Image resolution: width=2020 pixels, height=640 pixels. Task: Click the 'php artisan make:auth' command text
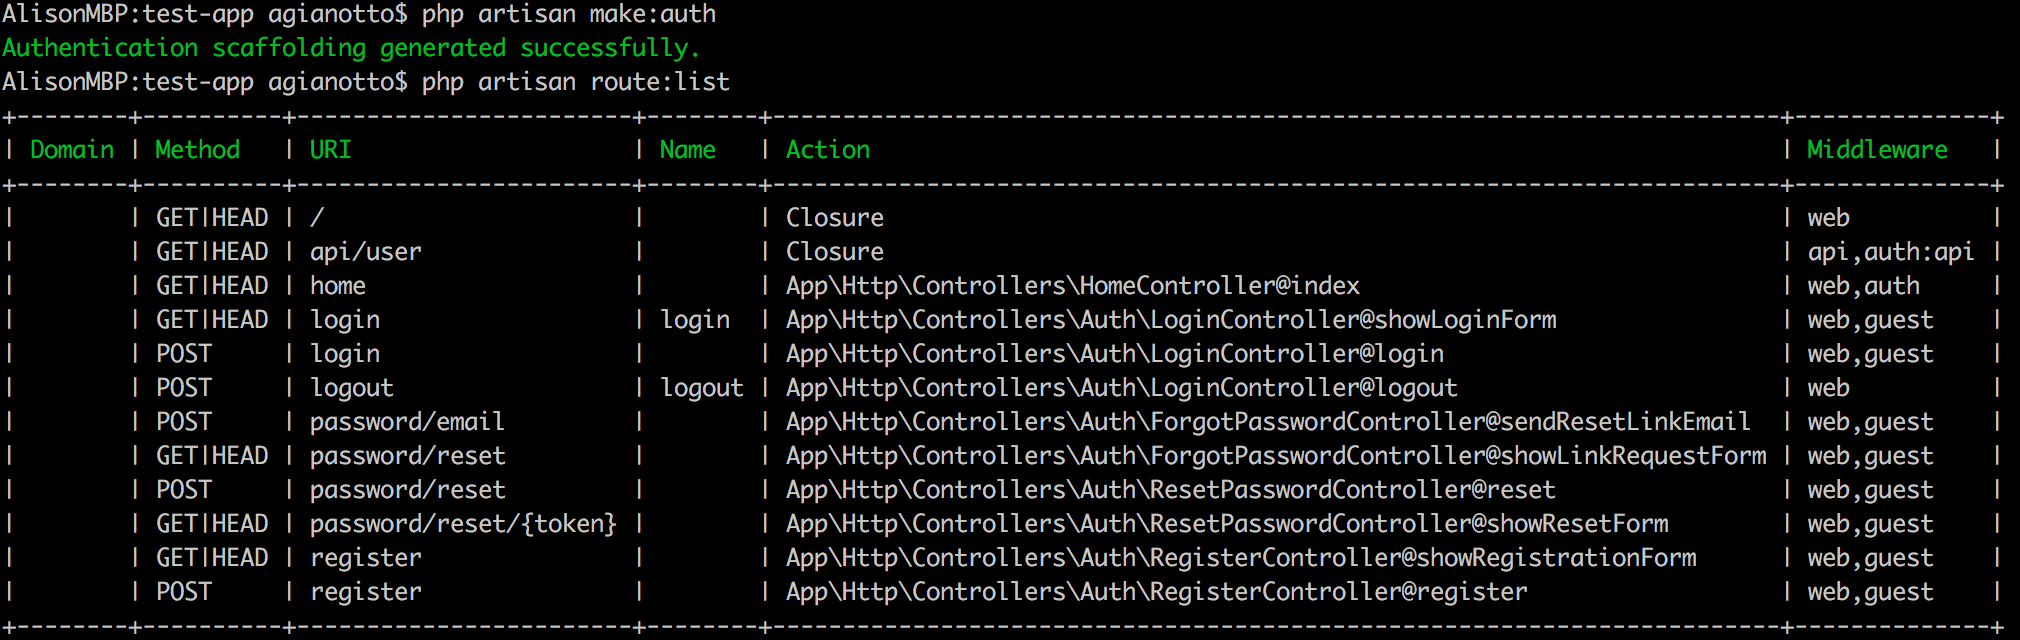(x=569, y=15)
